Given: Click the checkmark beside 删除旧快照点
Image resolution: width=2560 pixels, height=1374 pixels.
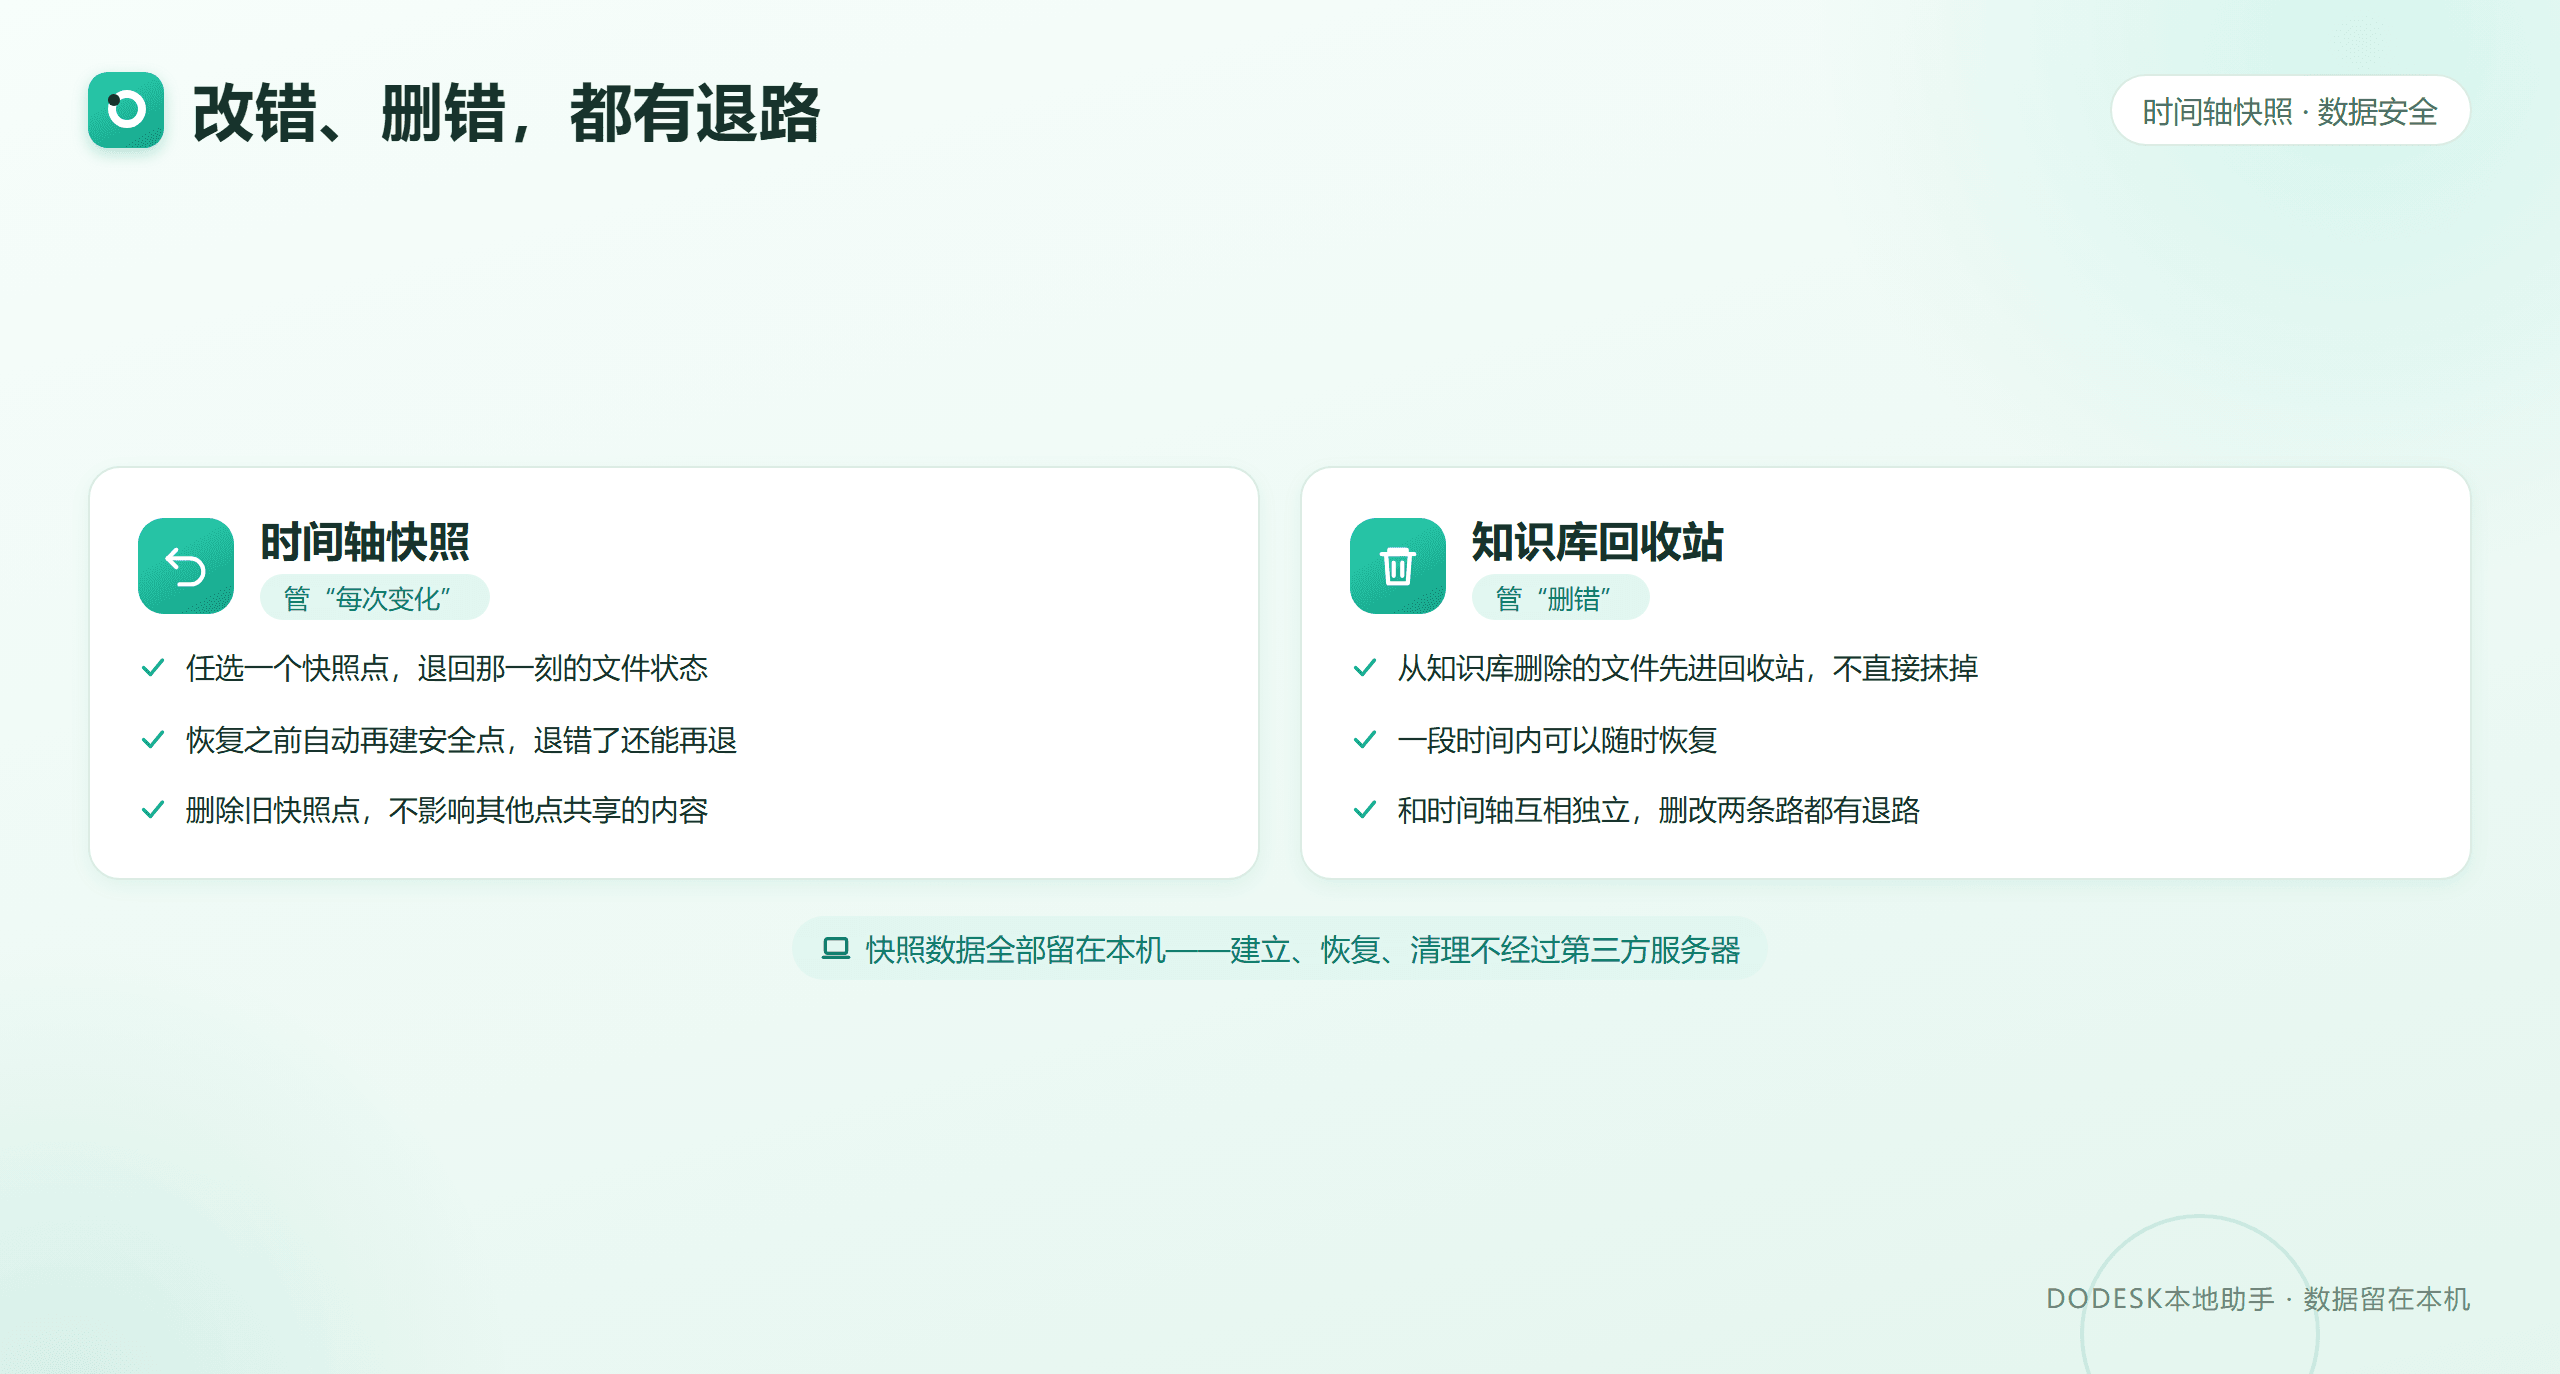Looking at the screenshot, I should pos(153,809).
